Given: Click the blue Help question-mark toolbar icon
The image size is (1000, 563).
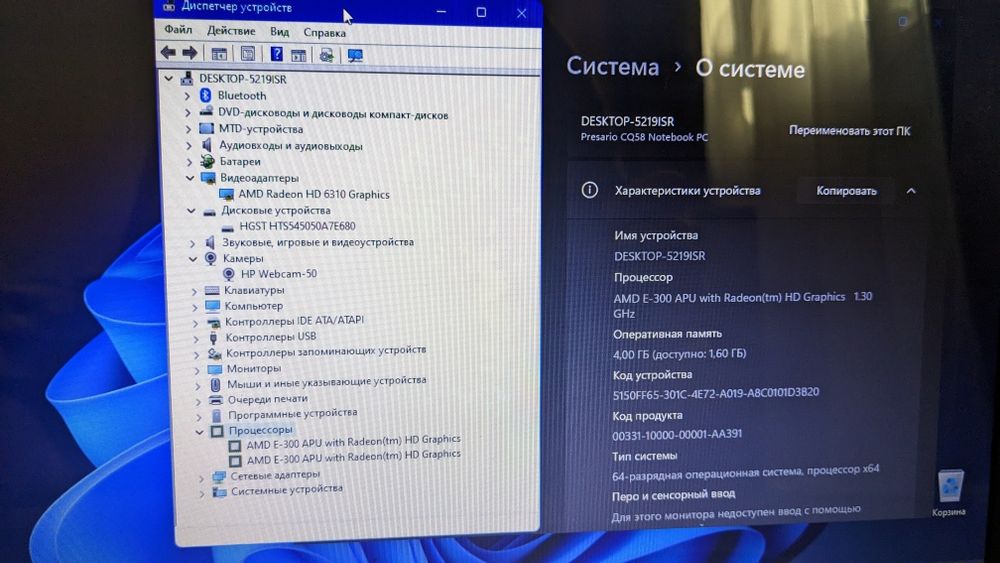Looking at the screenshot, I should pos(276,54).
